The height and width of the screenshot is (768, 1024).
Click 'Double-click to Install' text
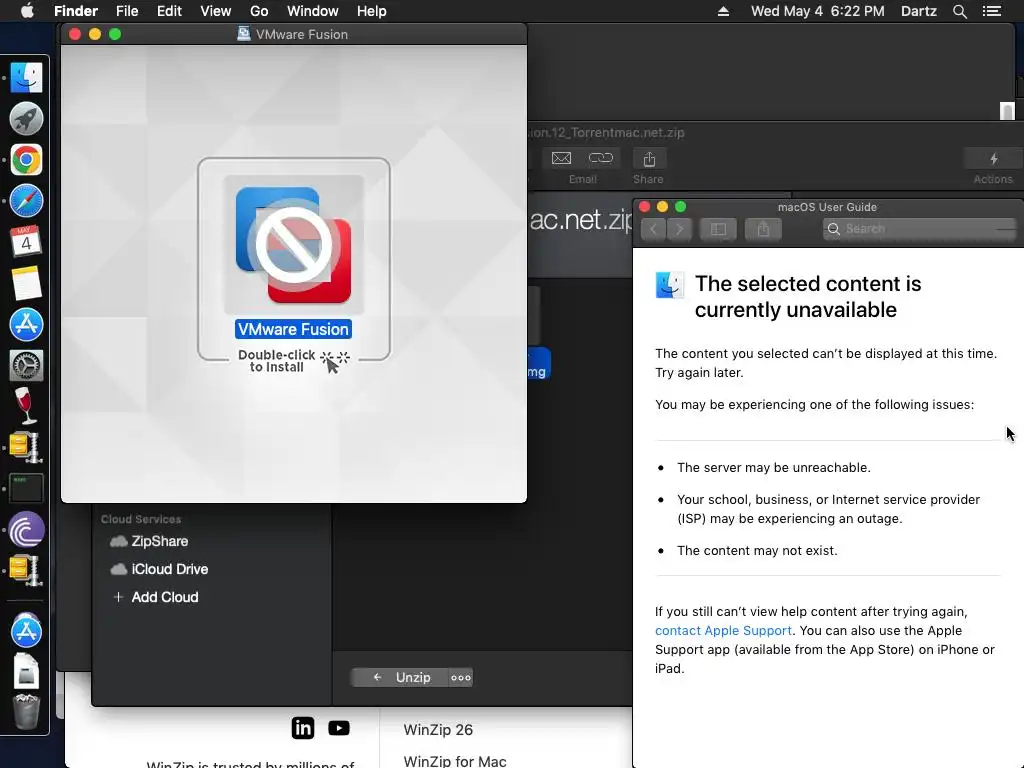click(x=276, y=361)
